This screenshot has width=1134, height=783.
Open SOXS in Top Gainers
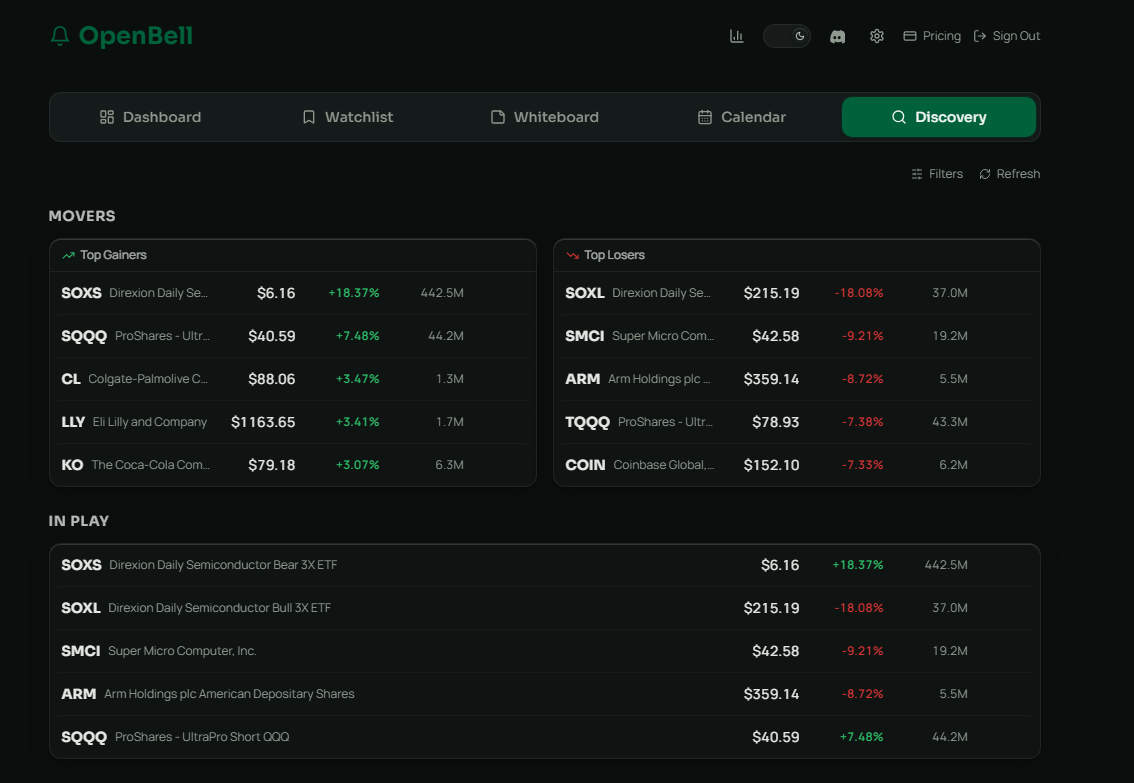coord(293,293)
